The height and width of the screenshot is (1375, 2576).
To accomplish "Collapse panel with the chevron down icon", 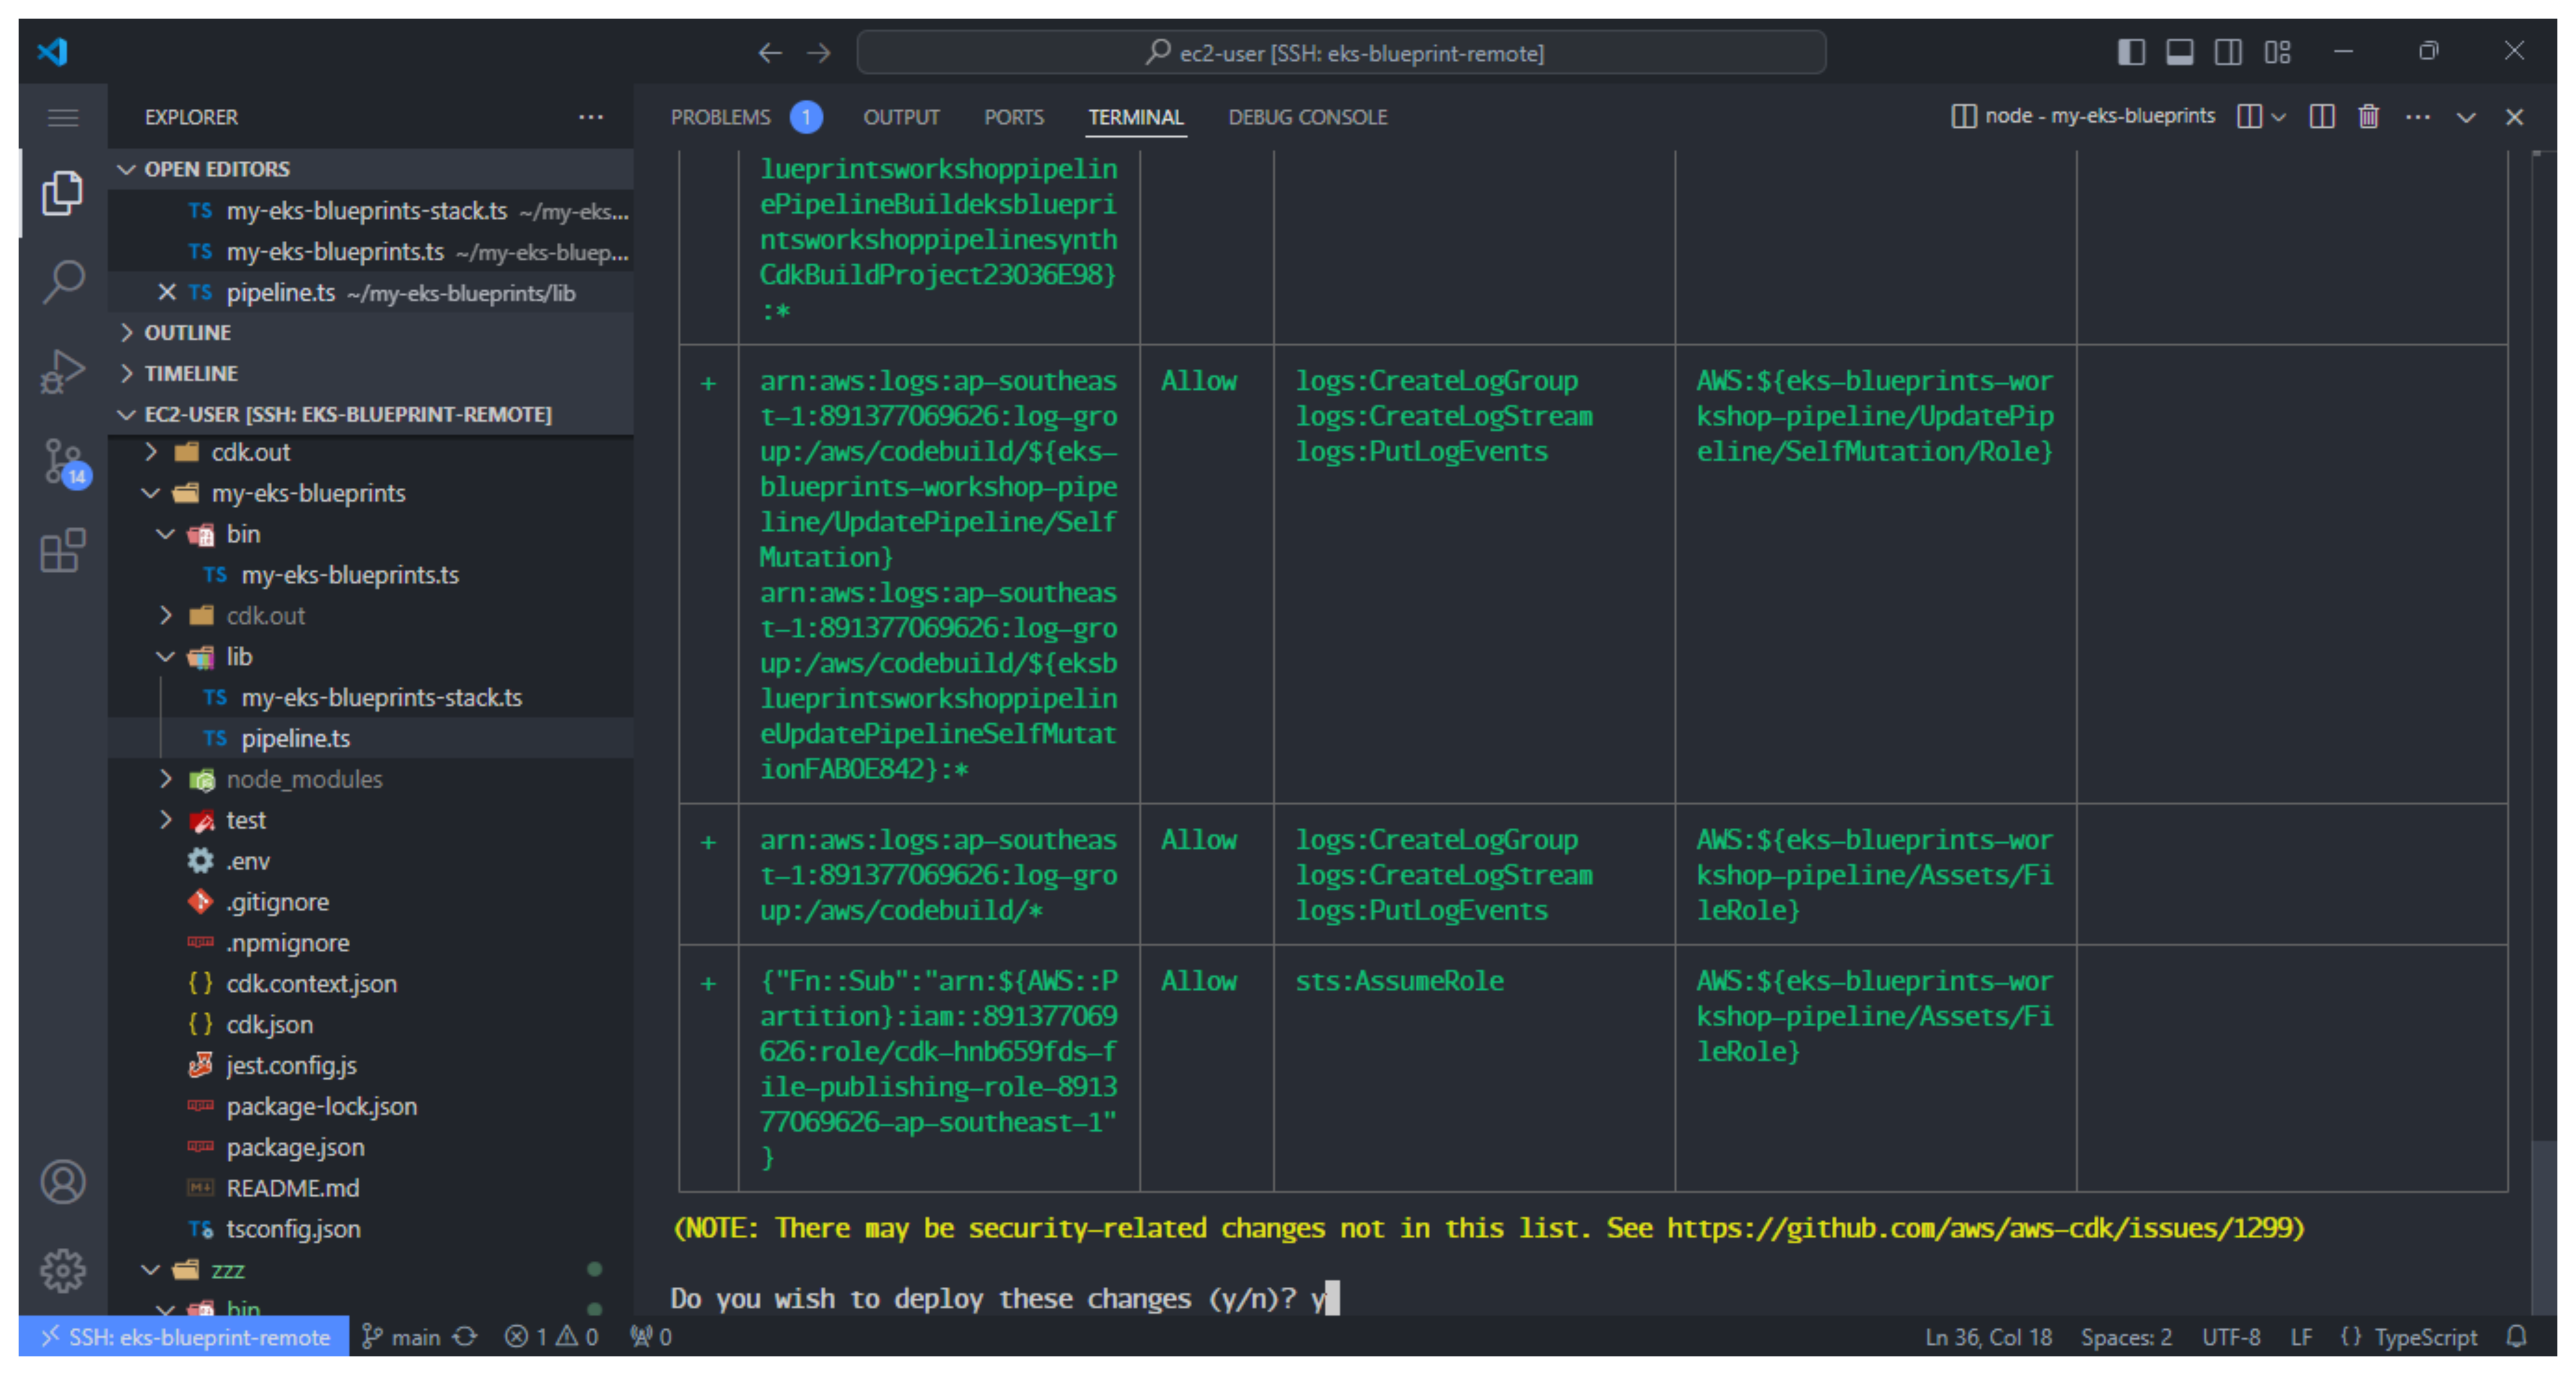I will pyautogui.click(x=2466, y=117).
